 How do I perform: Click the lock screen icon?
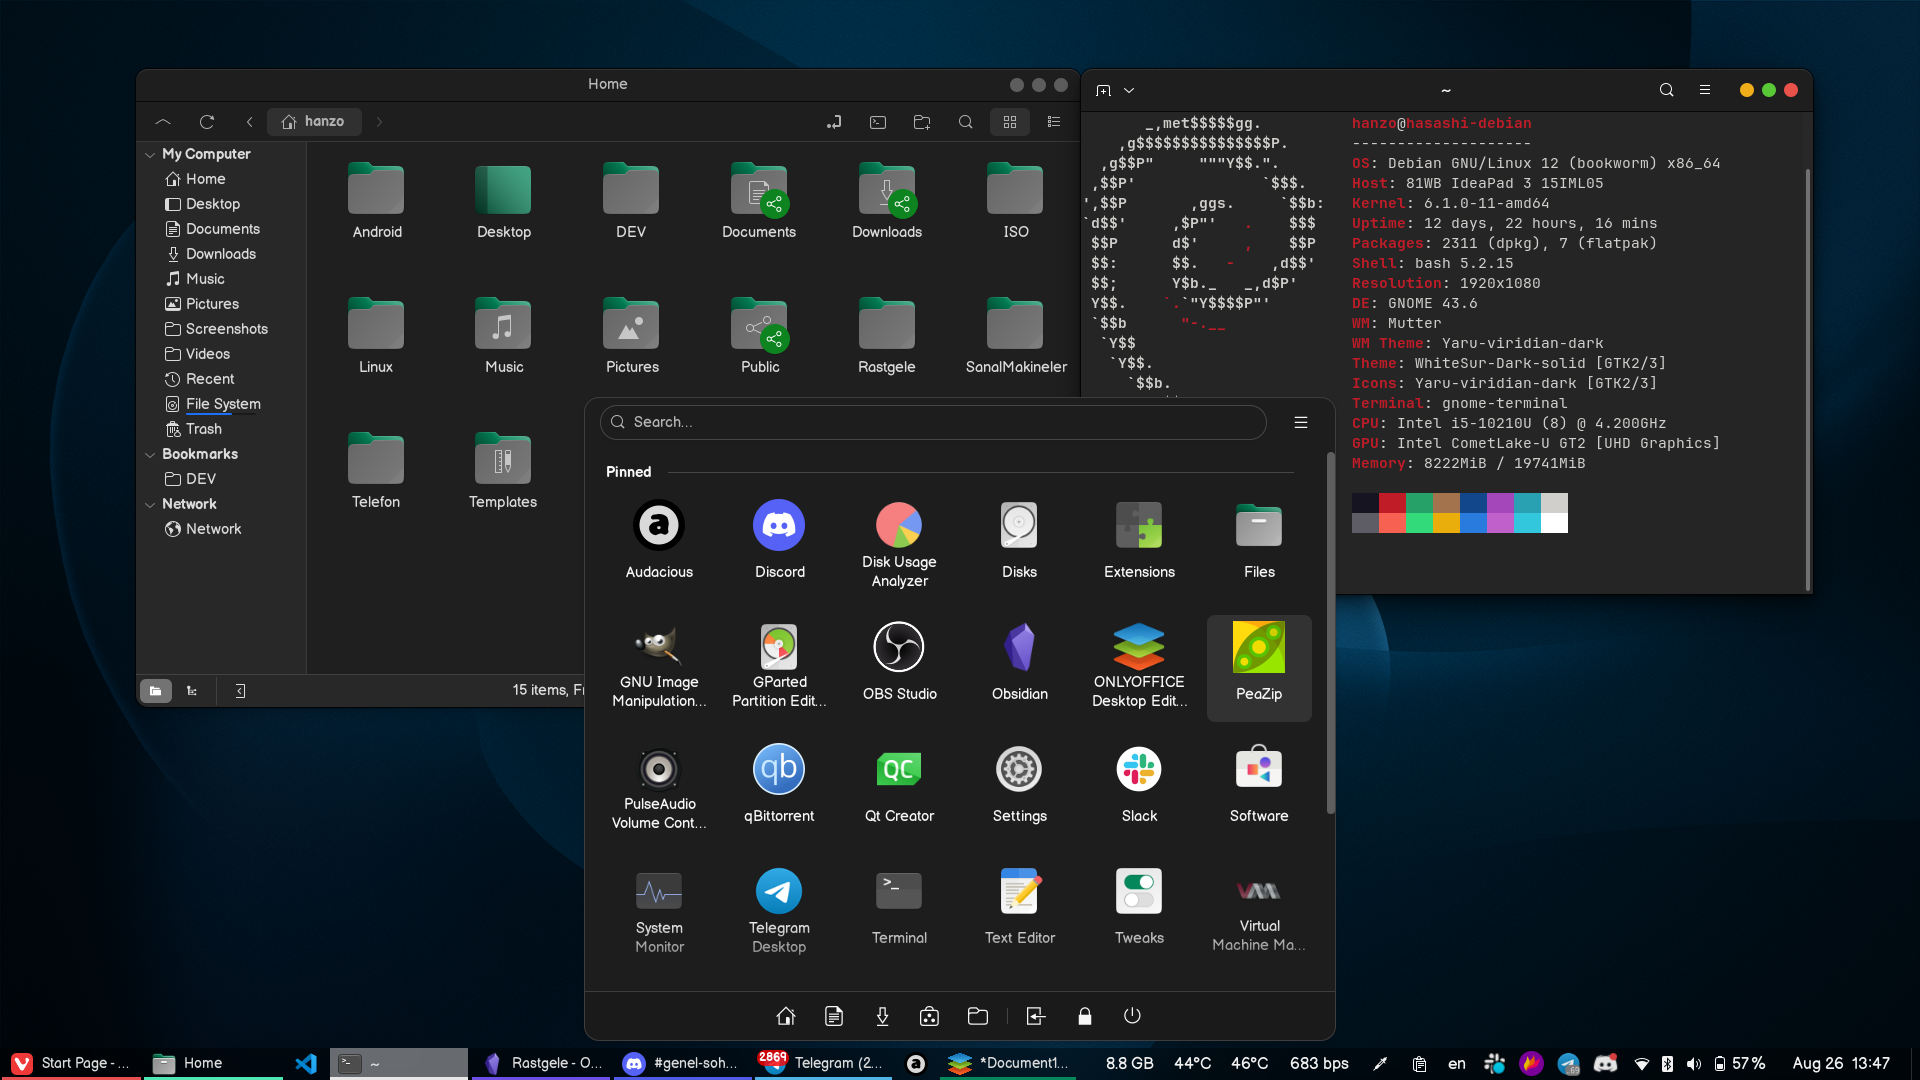pyautogui.click(x=1084, y=1016)
